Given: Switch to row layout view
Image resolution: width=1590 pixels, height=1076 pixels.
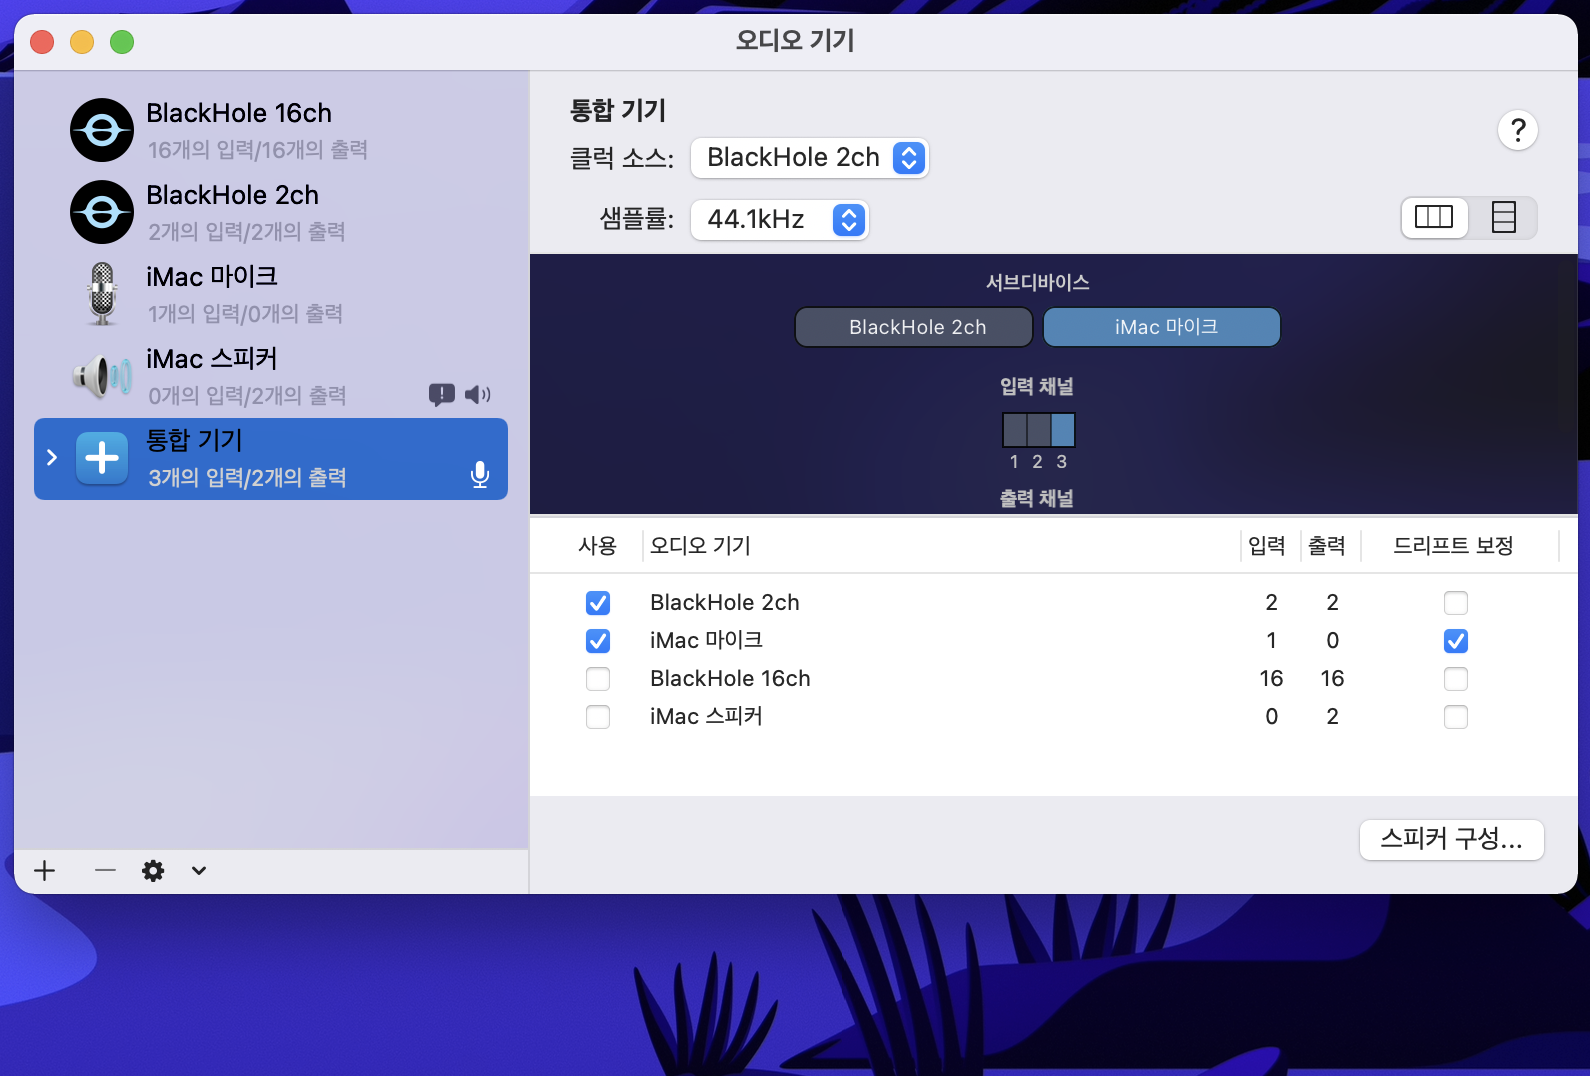Looking at the screenshot, I should (1503, 217).
